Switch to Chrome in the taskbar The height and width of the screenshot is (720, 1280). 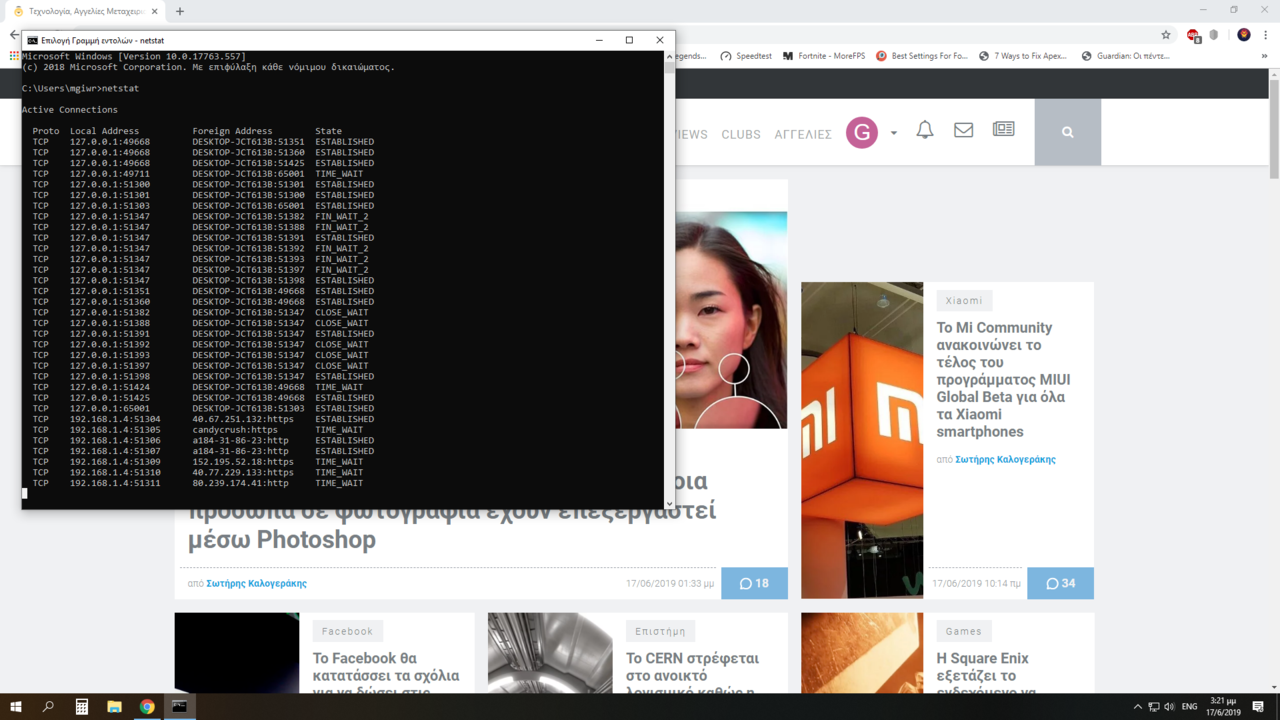(147, 707)
